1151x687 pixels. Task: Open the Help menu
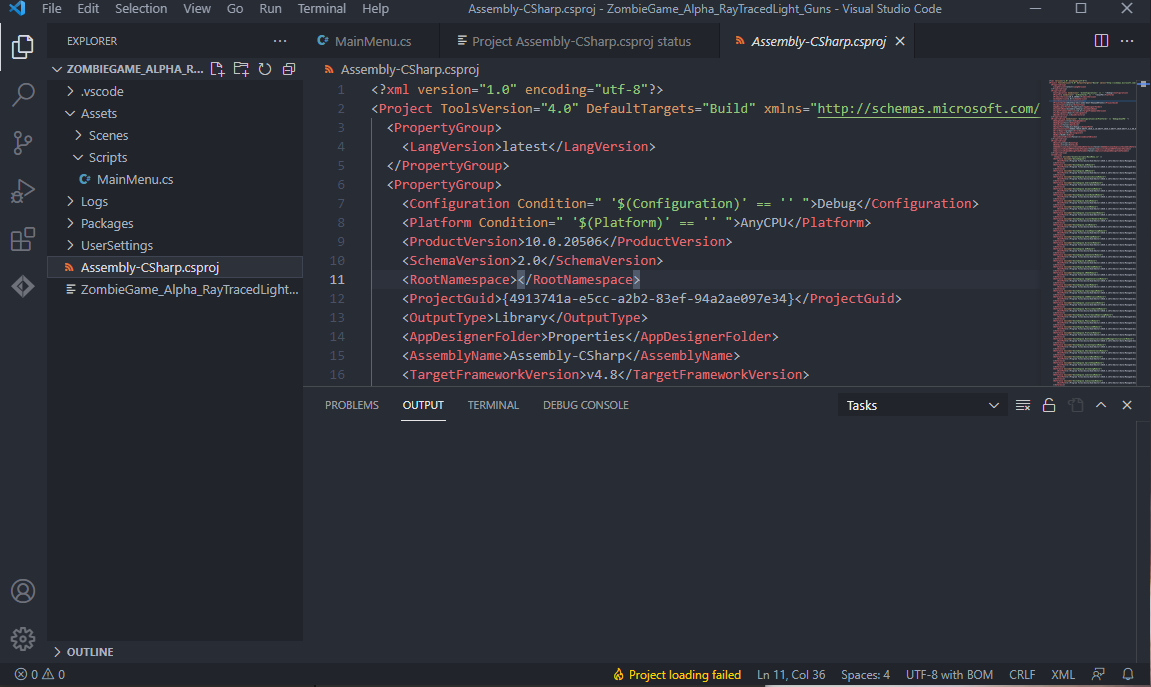[x=375, y=9]
